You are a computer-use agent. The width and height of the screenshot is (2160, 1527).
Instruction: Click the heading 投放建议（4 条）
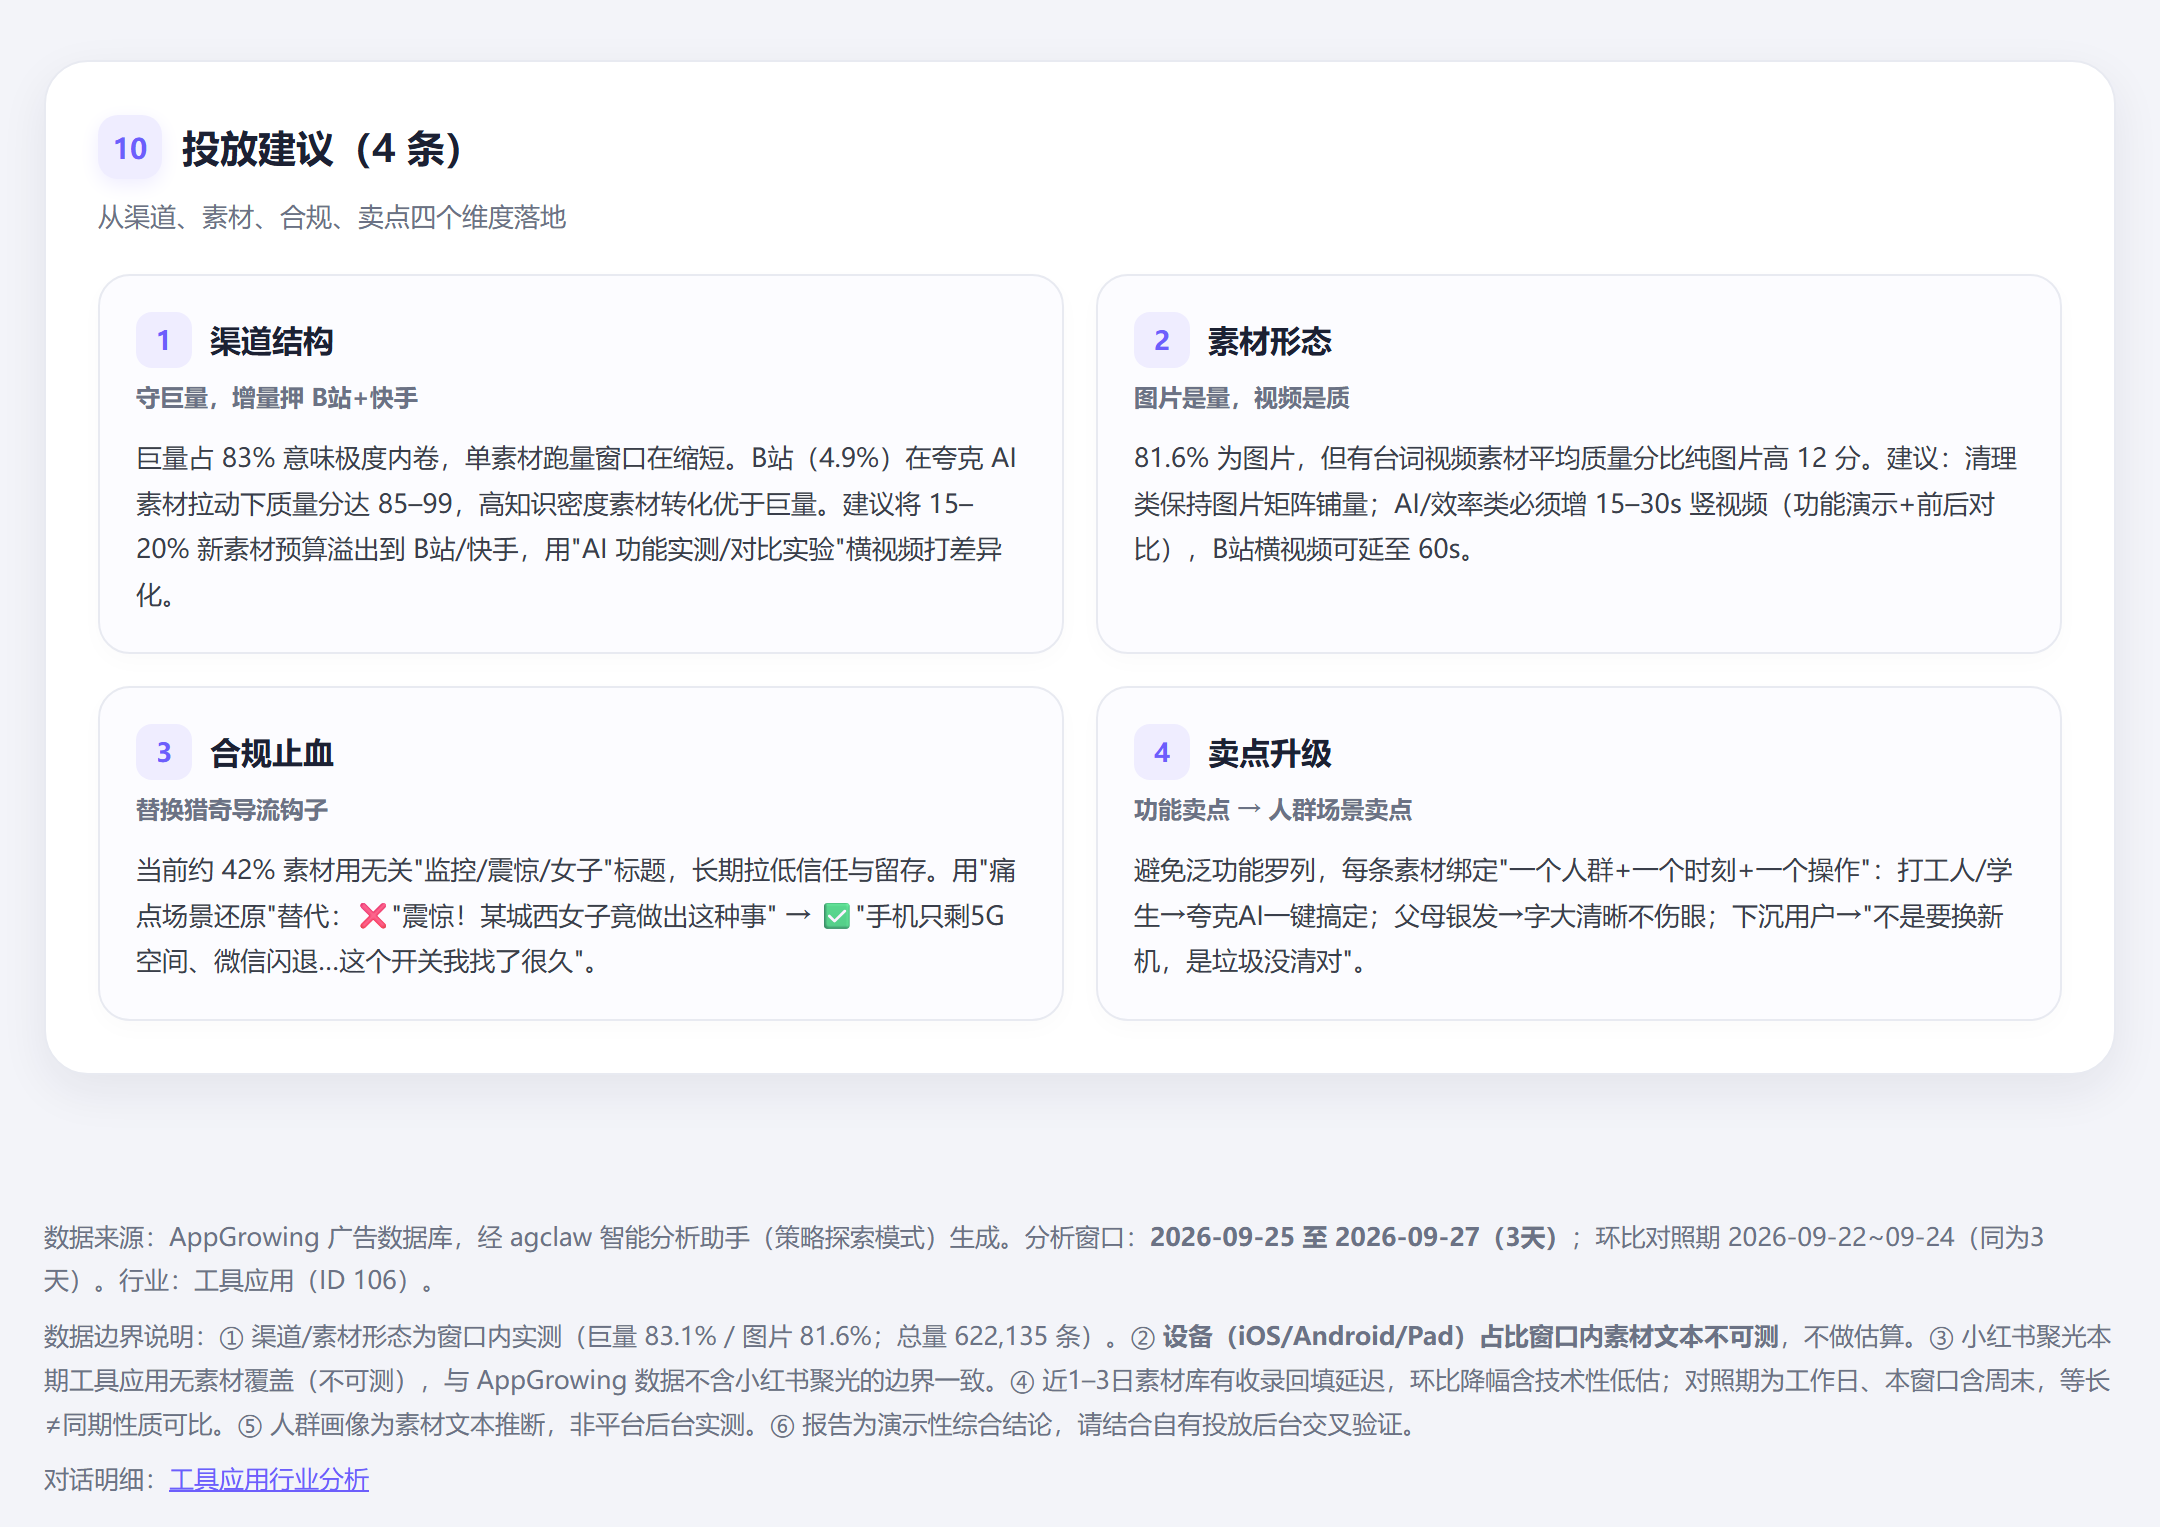coord(322,149)
